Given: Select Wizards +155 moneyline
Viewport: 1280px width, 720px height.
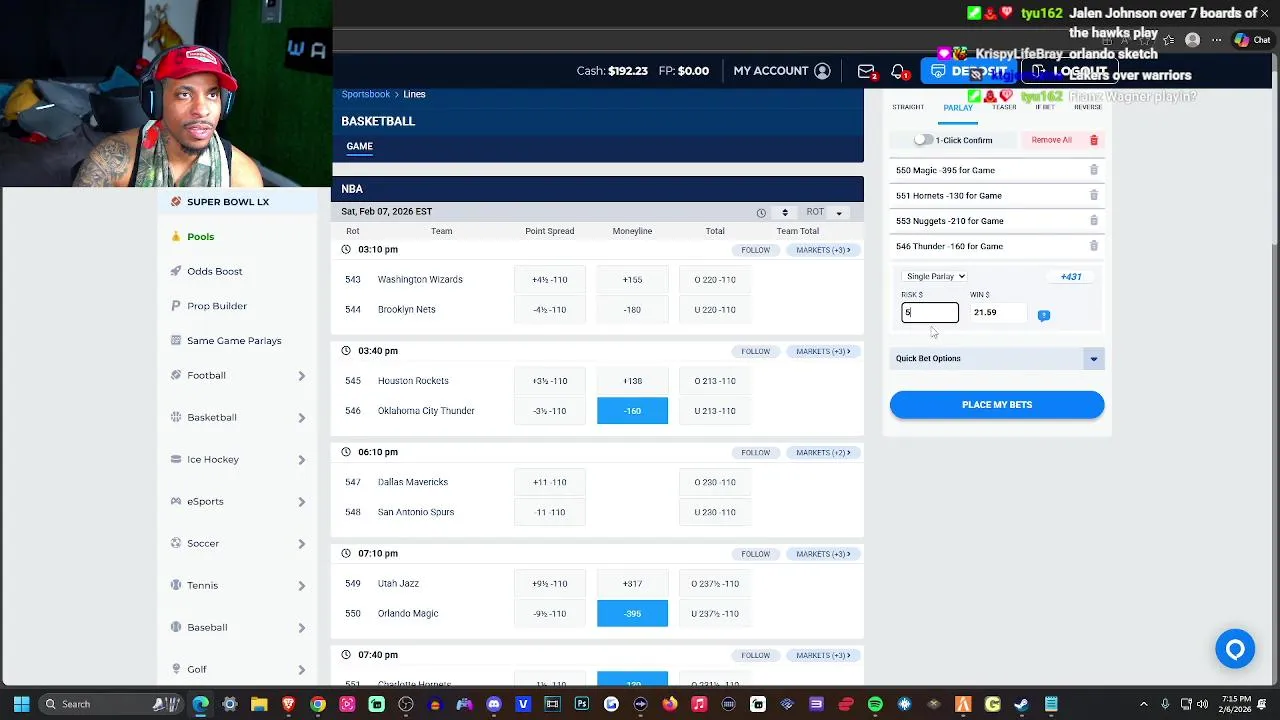Looking at the screenshot, I should 632,280.
